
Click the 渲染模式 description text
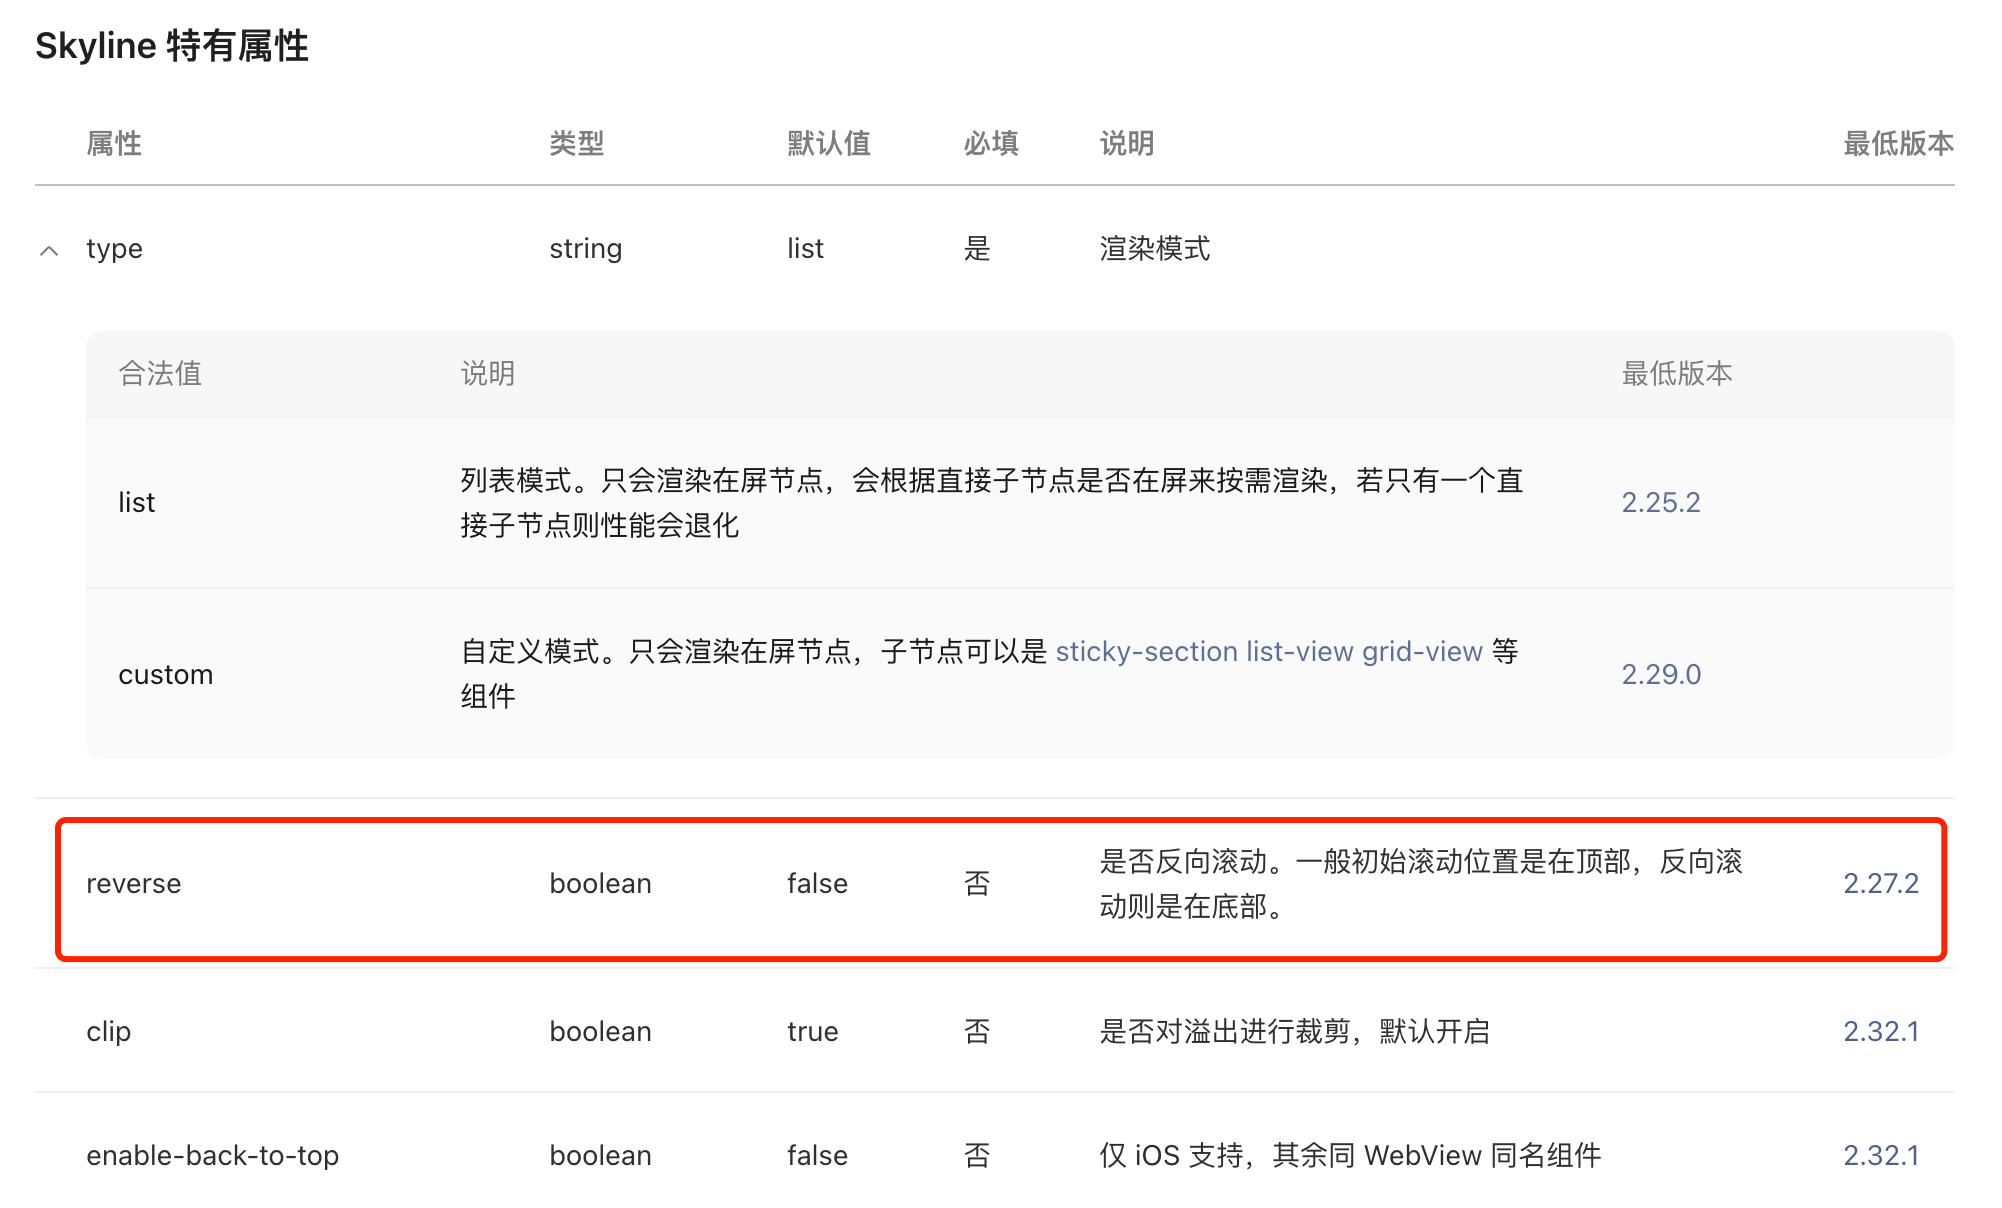pyautogui.click(x=1154, y=248)
